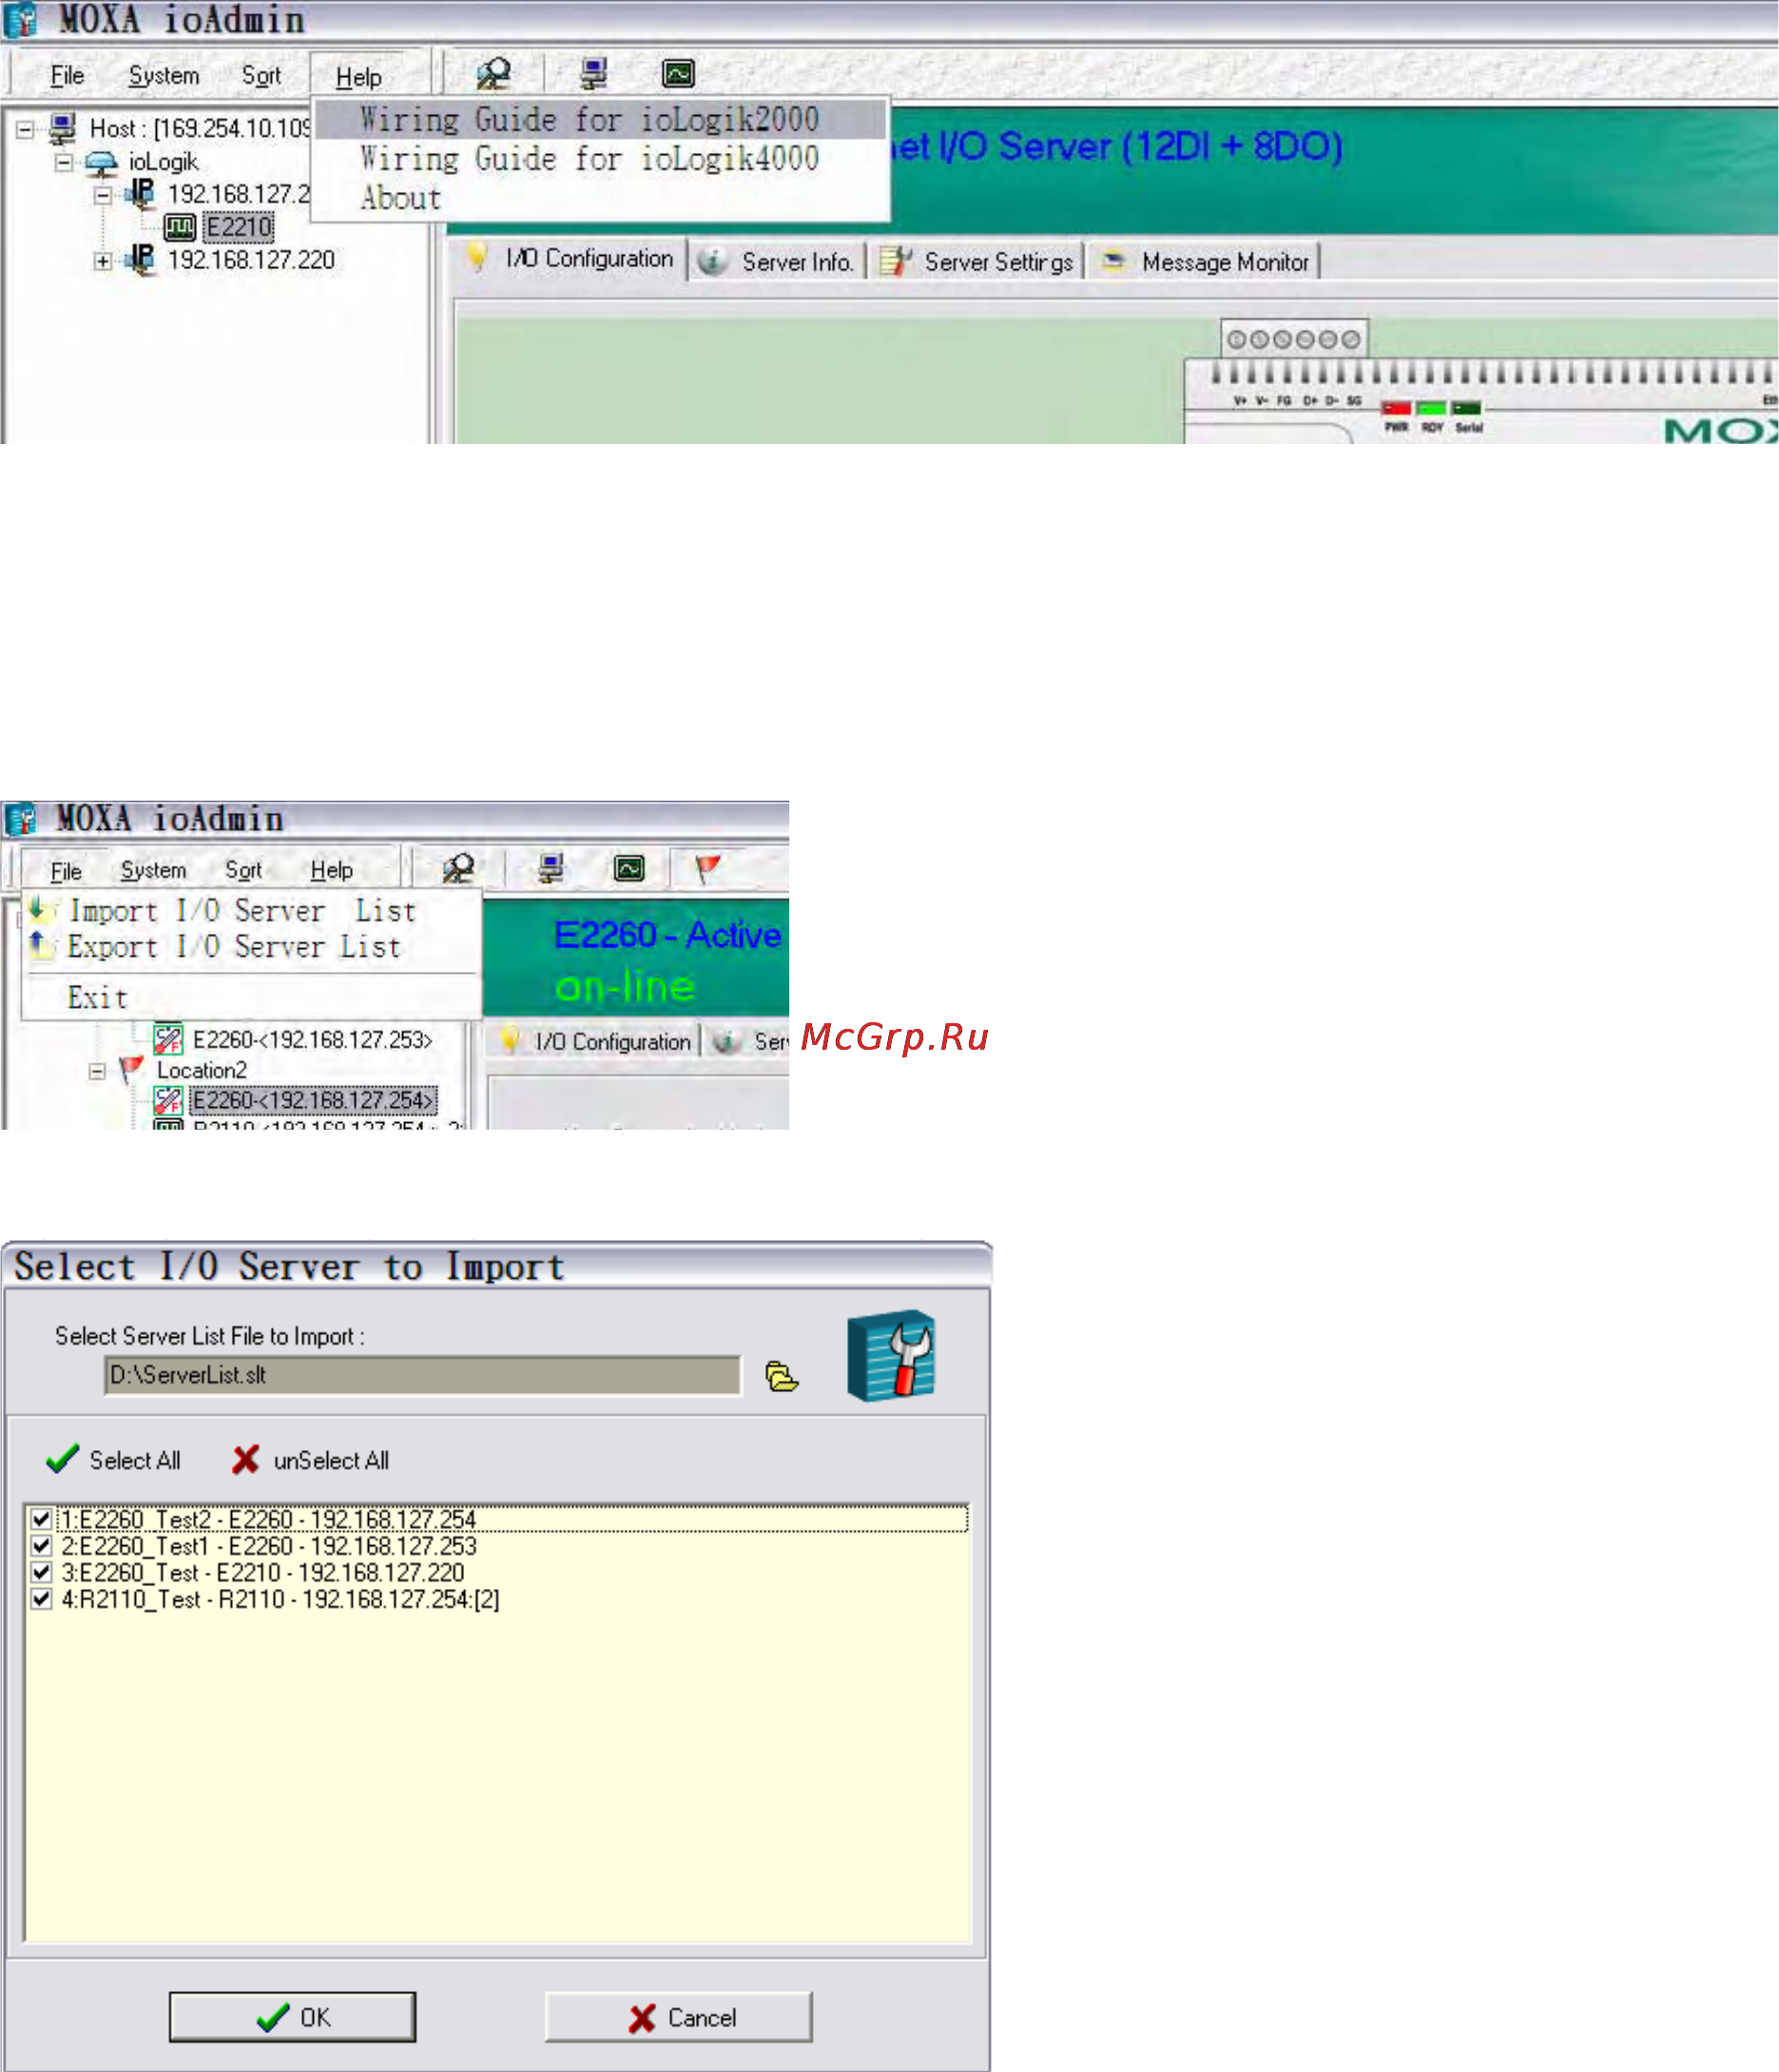Click the Host computer icon in tree
The image size is (1779, 2072).
click(63, 128)
